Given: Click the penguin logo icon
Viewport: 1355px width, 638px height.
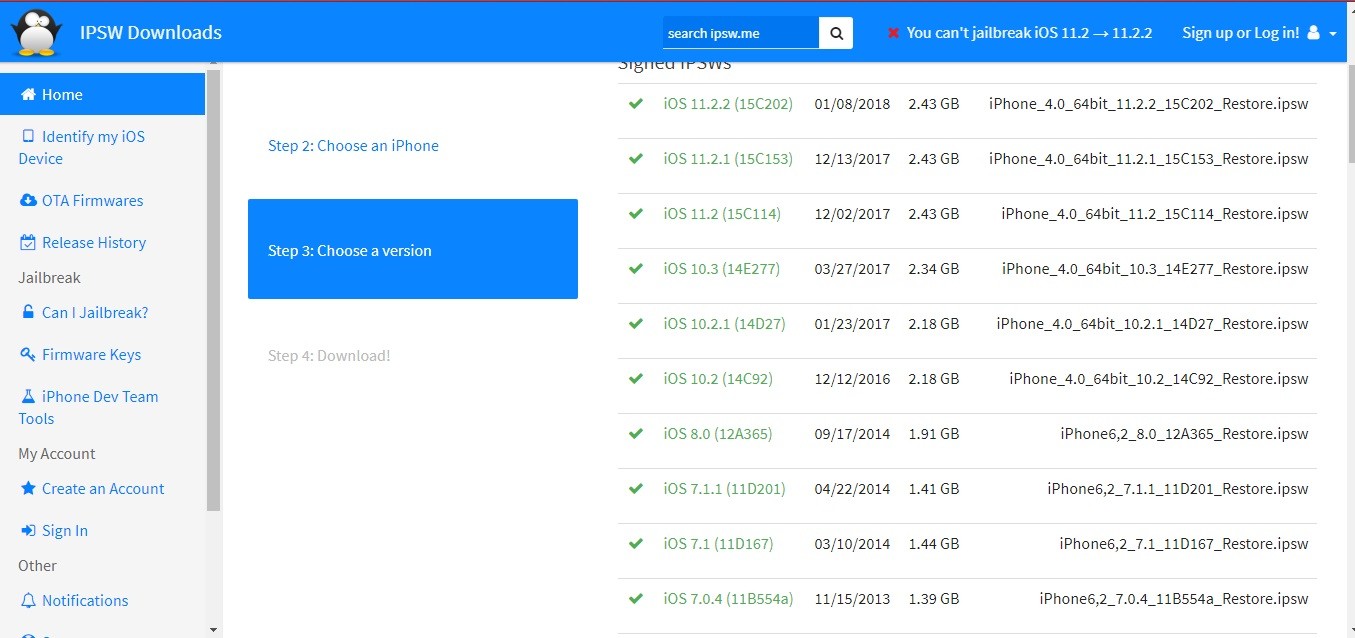Looking at the screenshot, I should [x=37, y=32].
